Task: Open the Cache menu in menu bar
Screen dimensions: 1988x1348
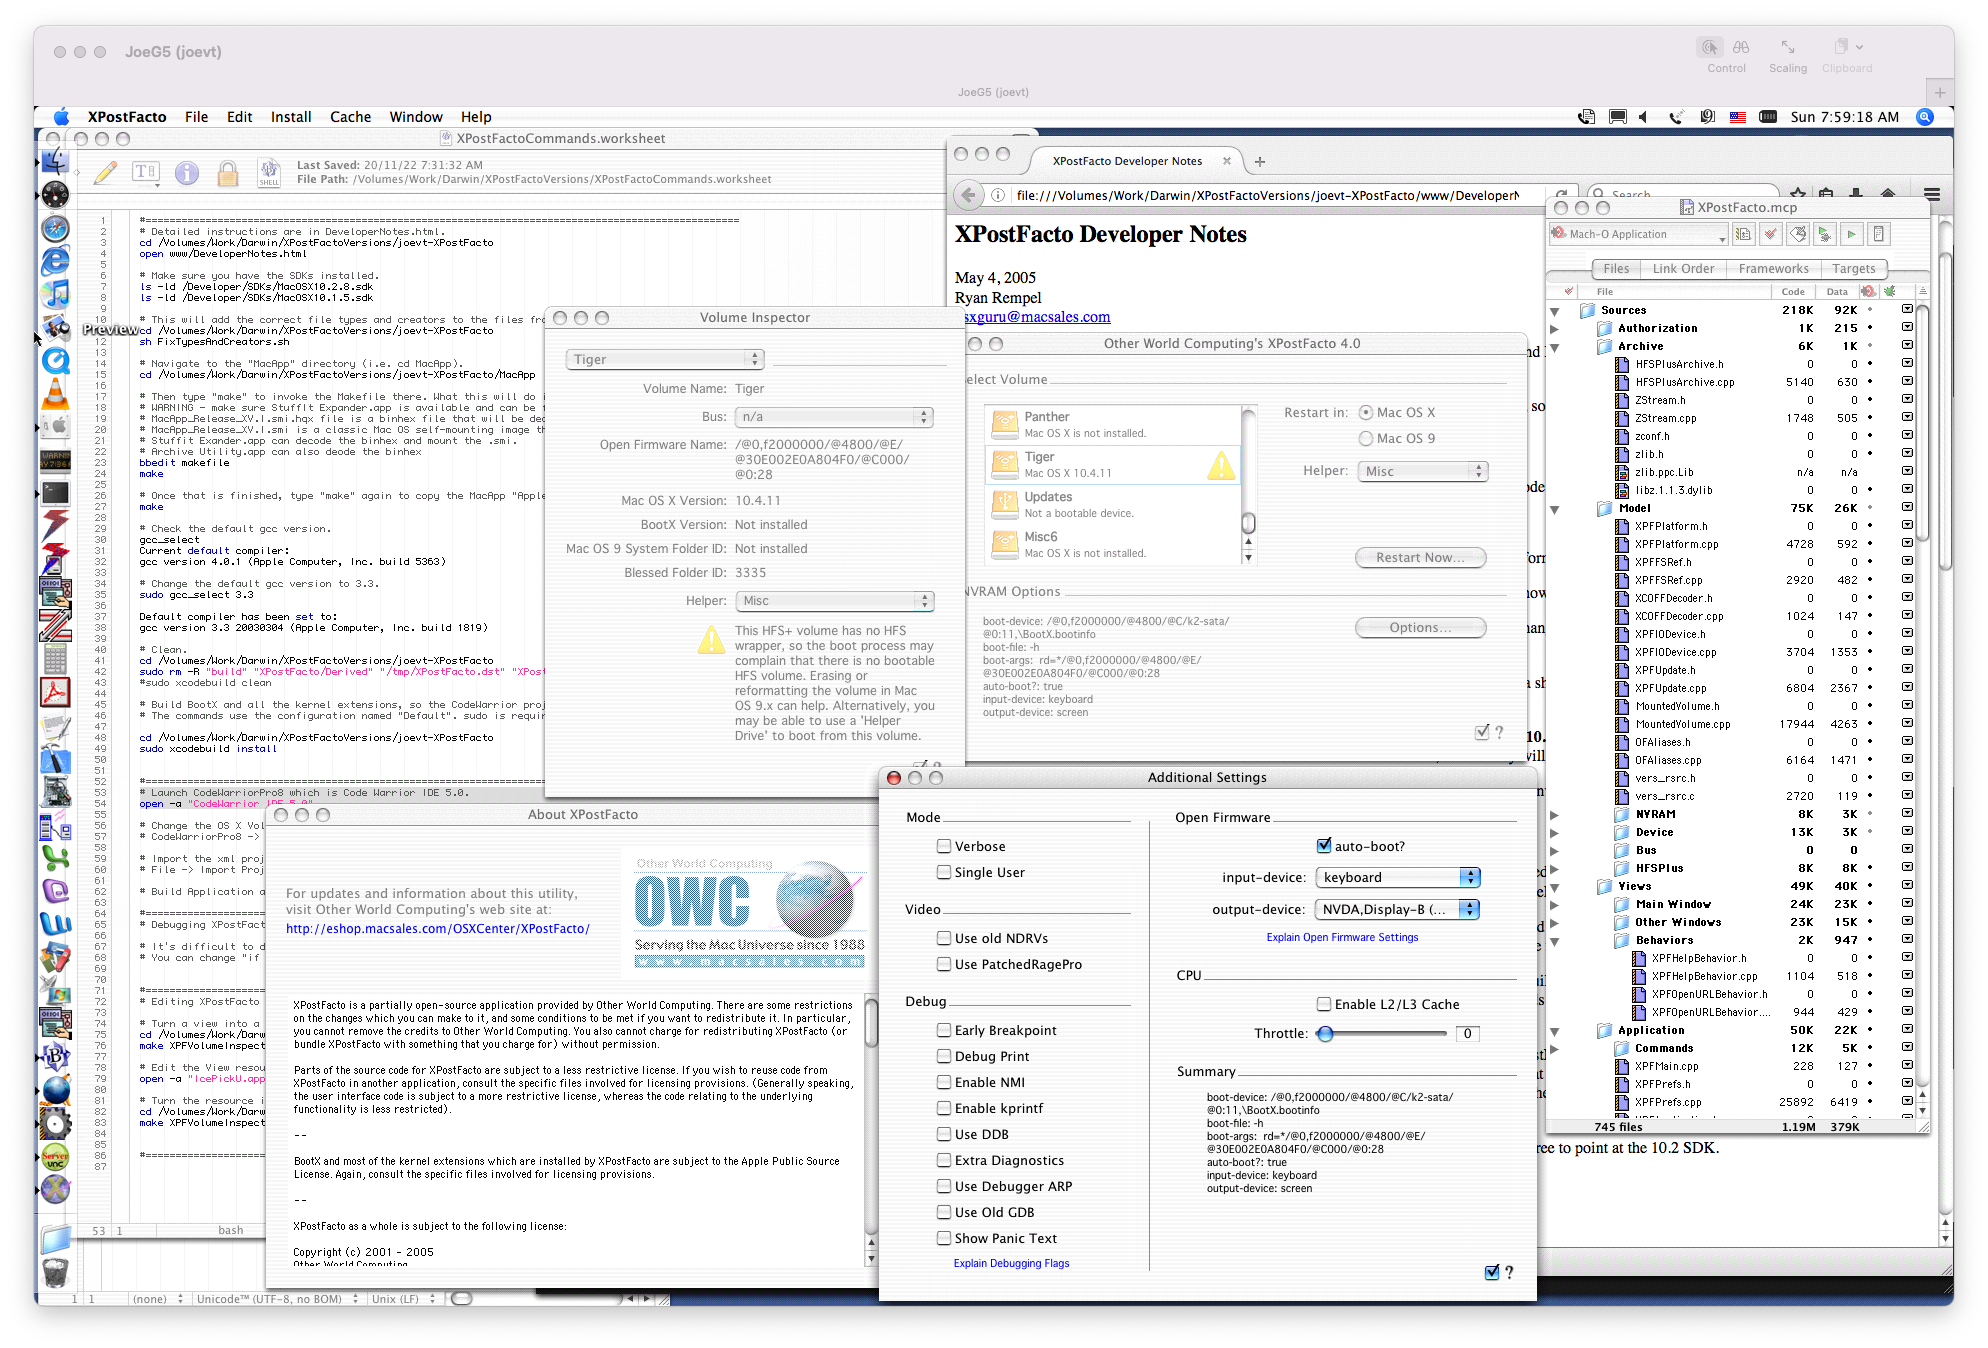Action: [x=350, y=117]
